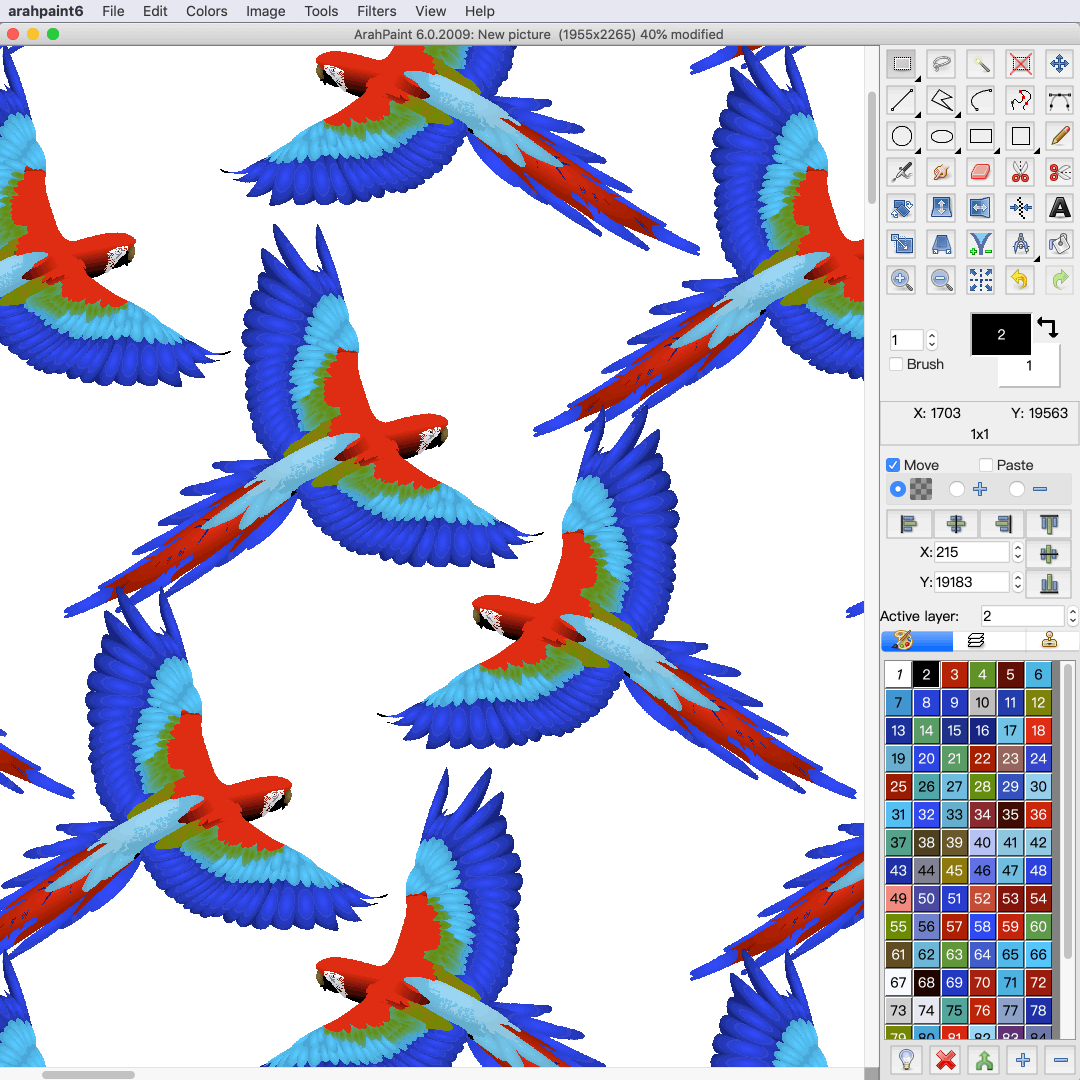
Task: Choose the smudge finger tool
Action: (x=942, y=172)
